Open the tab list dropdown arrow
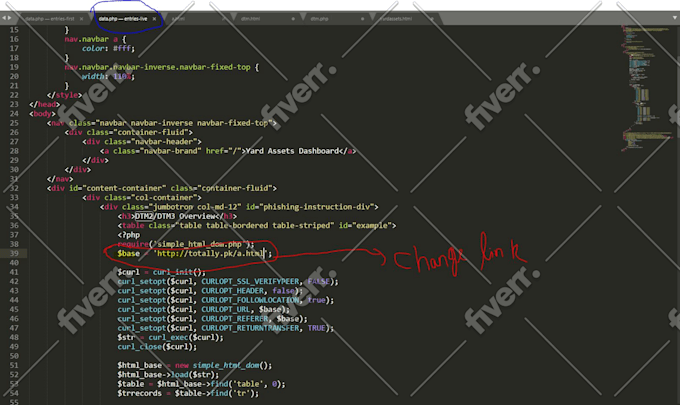 point(675,18)
